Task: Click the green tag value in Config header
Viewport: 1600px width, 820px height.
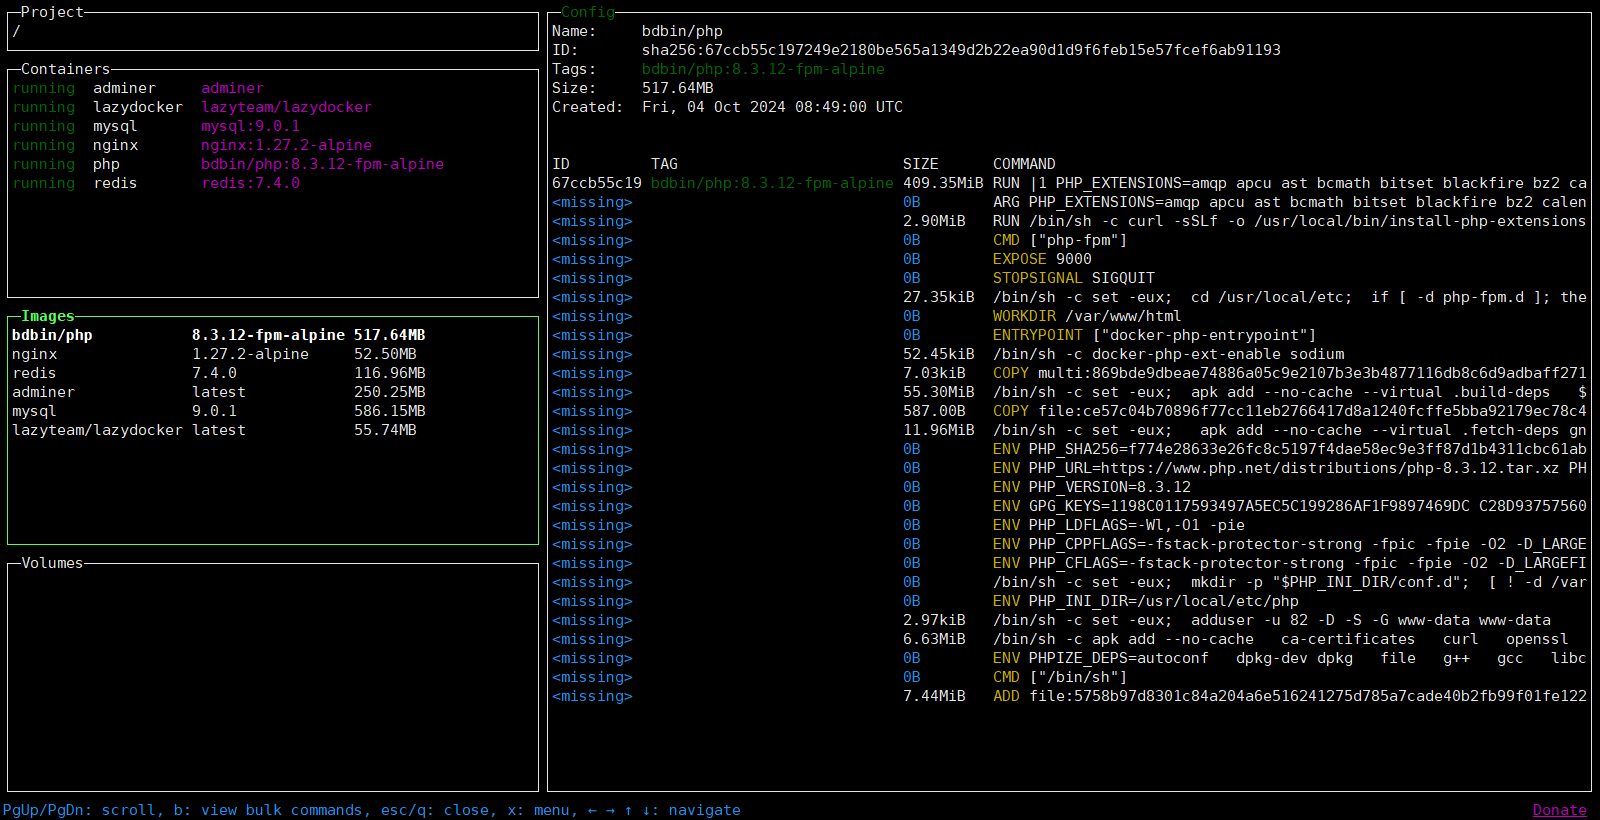Action: [763, 69]
